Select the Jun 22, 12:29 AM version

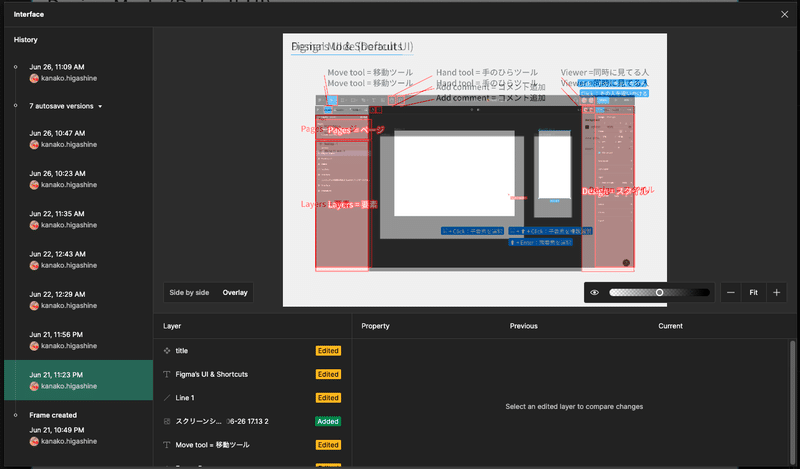coord(79,300)
